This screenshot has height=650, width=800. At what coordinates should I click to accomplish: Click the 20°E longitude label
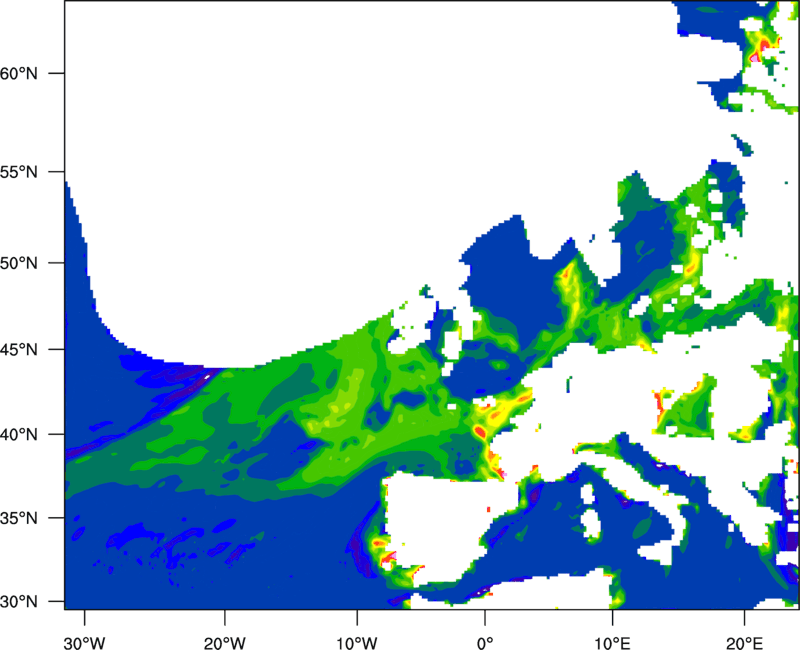pyautogui.click(x=744, y=643)
